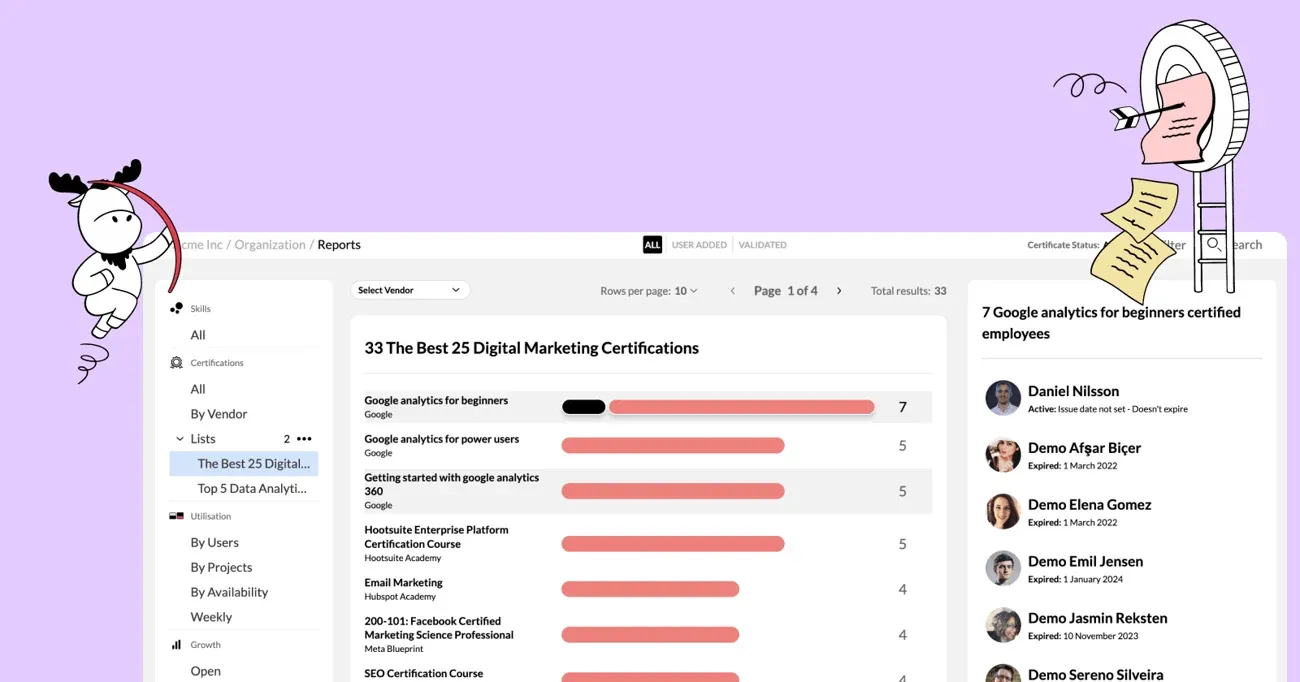
Task: Open the Select Vendor dropdown
Action: click(x=410, y=290)
